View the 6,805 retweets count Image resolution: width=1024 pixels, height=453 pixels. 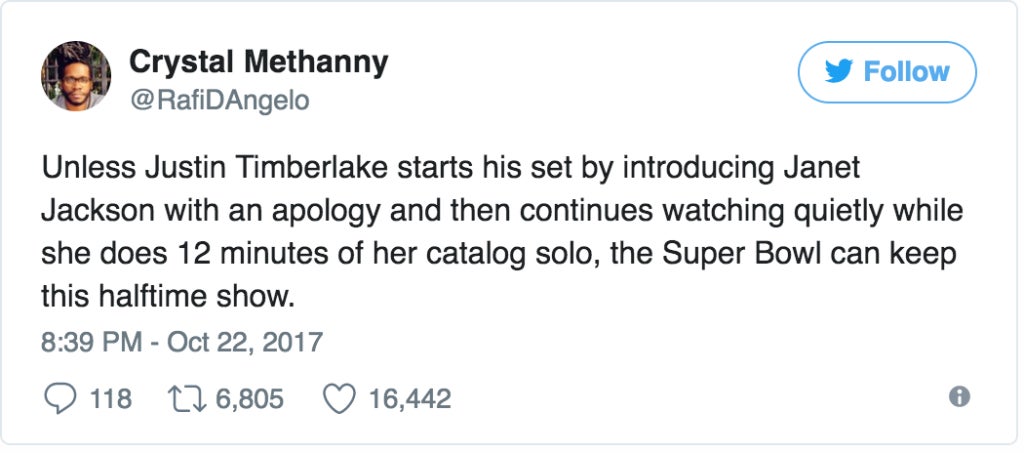[249, 398]
